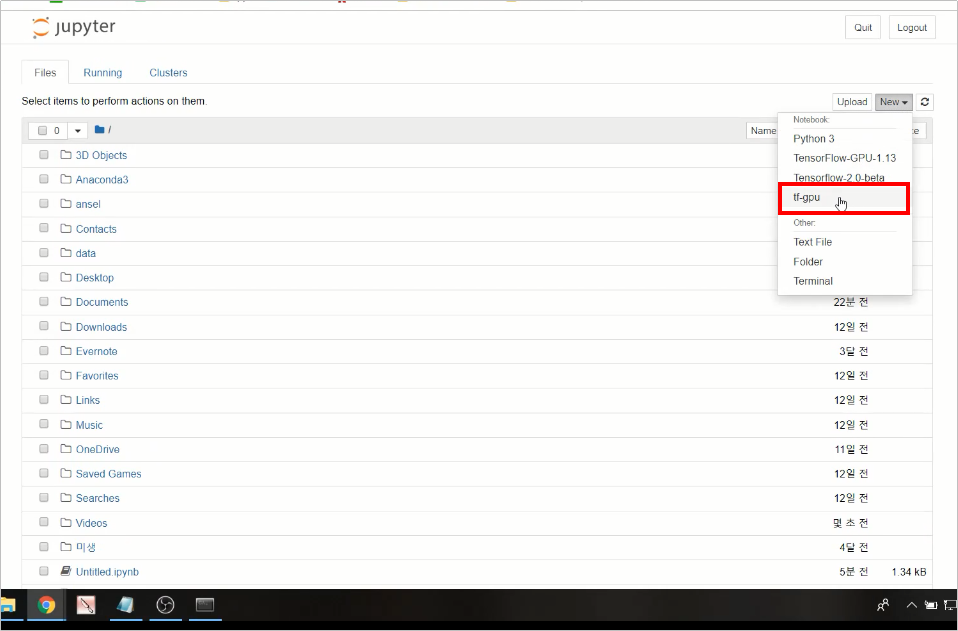The height and width of the screenshot is (631, 958).
Task: Open the 미생 folder link
Action: tap(86, 547)
